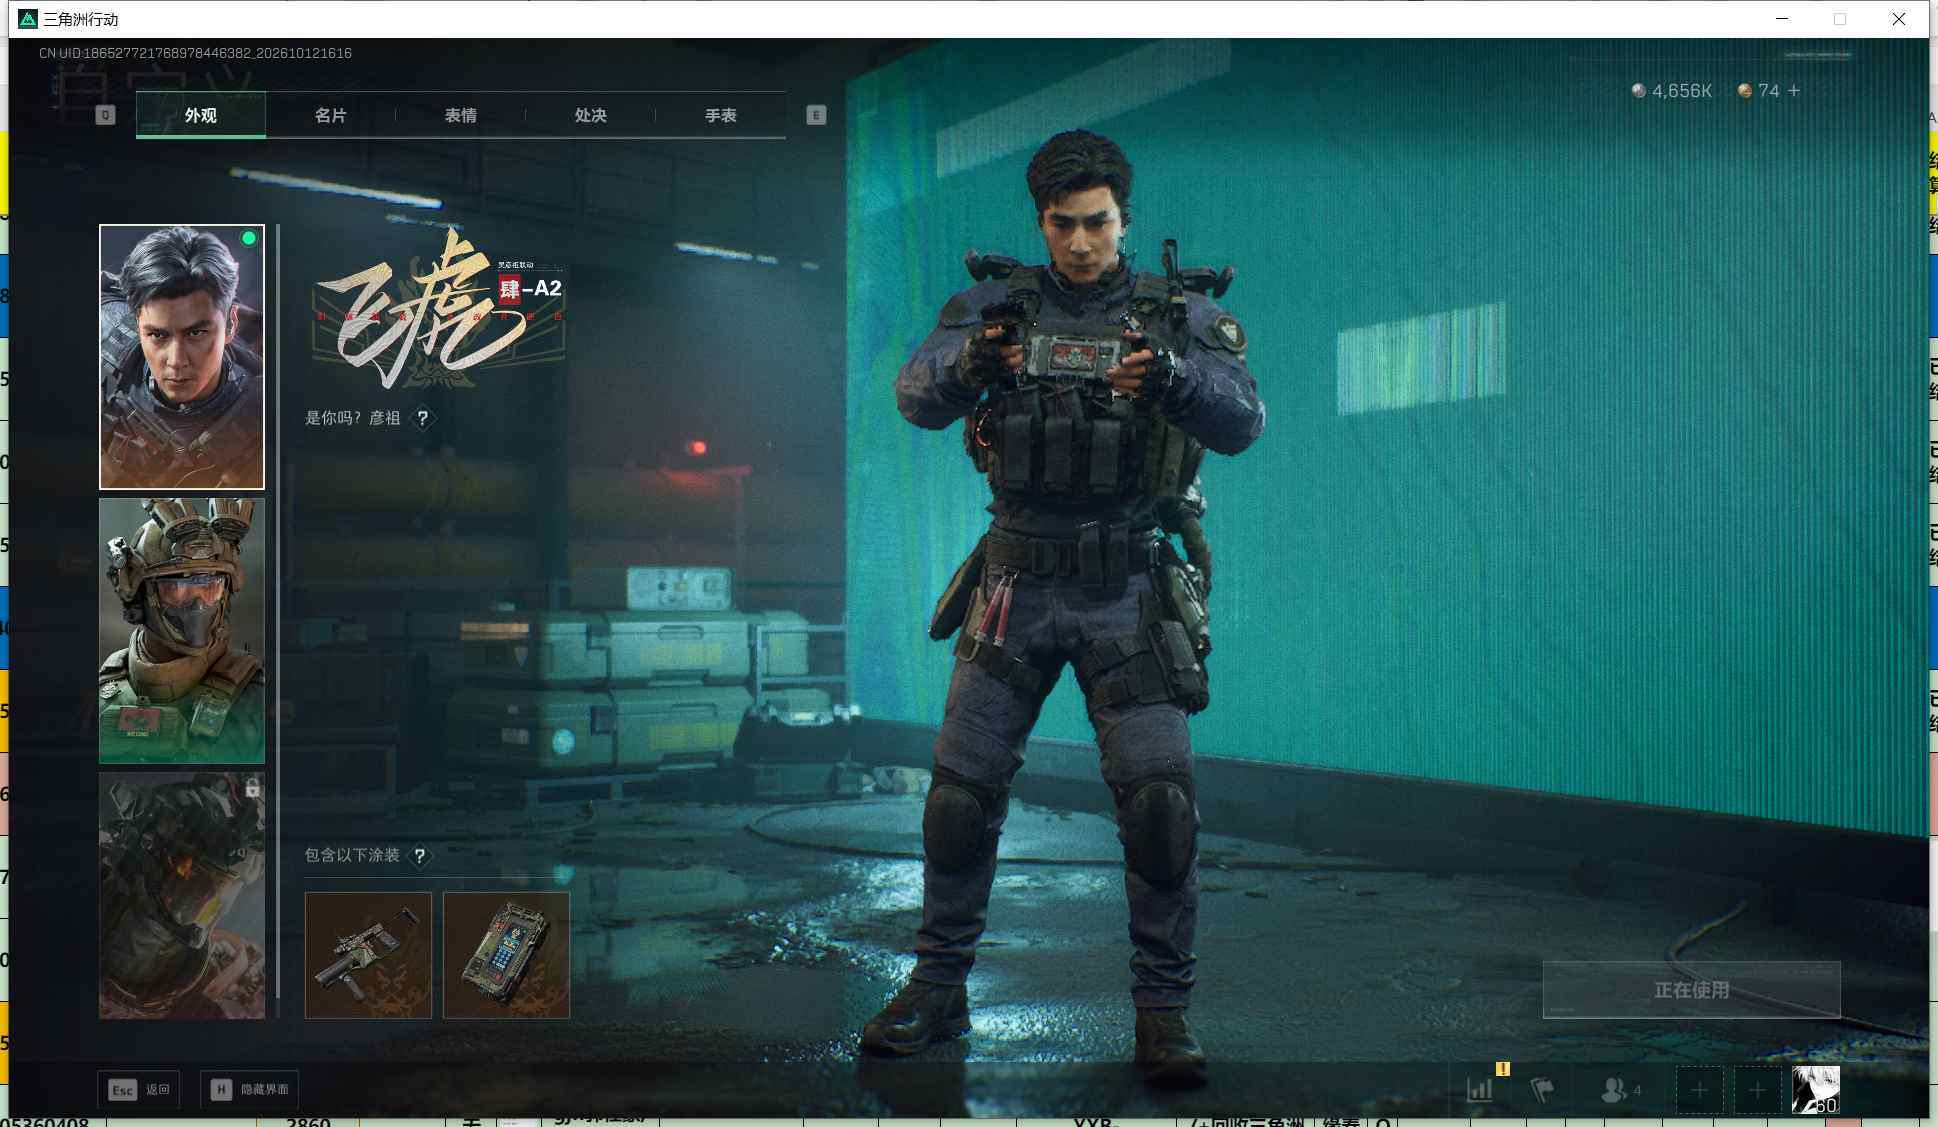1938x1127 pixels.
Task: Open the 表情 tab
Action: pos(460,115)
